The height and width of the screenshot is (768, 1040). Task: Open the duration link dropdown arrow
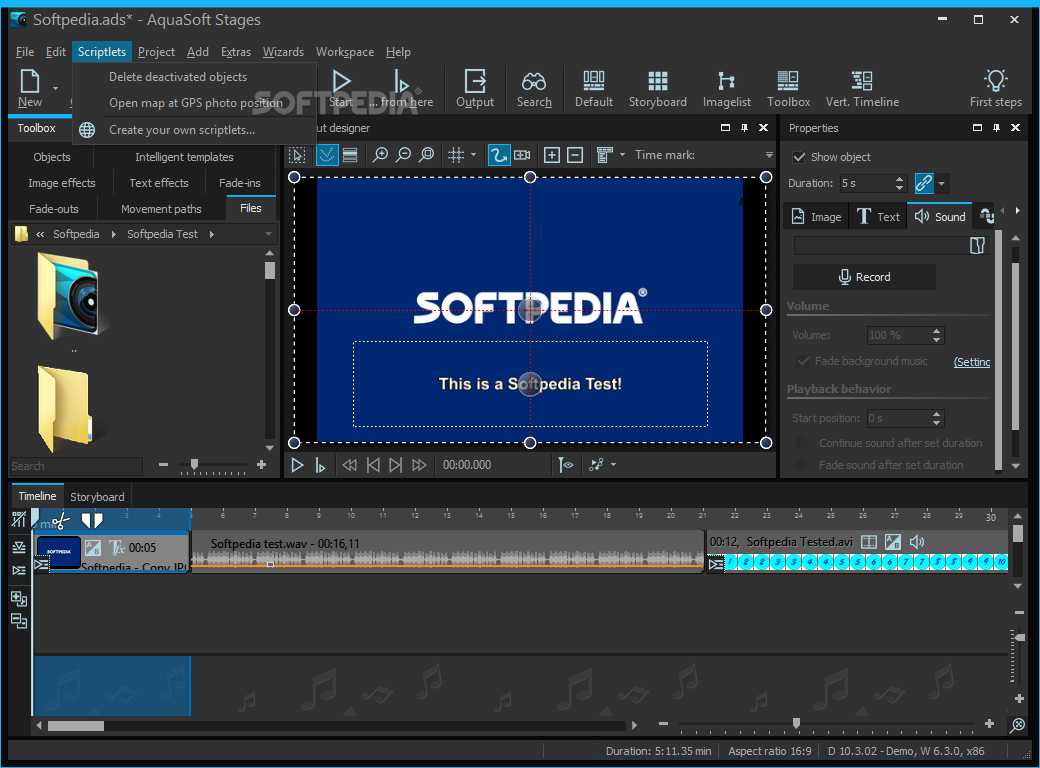coord(941,183)
